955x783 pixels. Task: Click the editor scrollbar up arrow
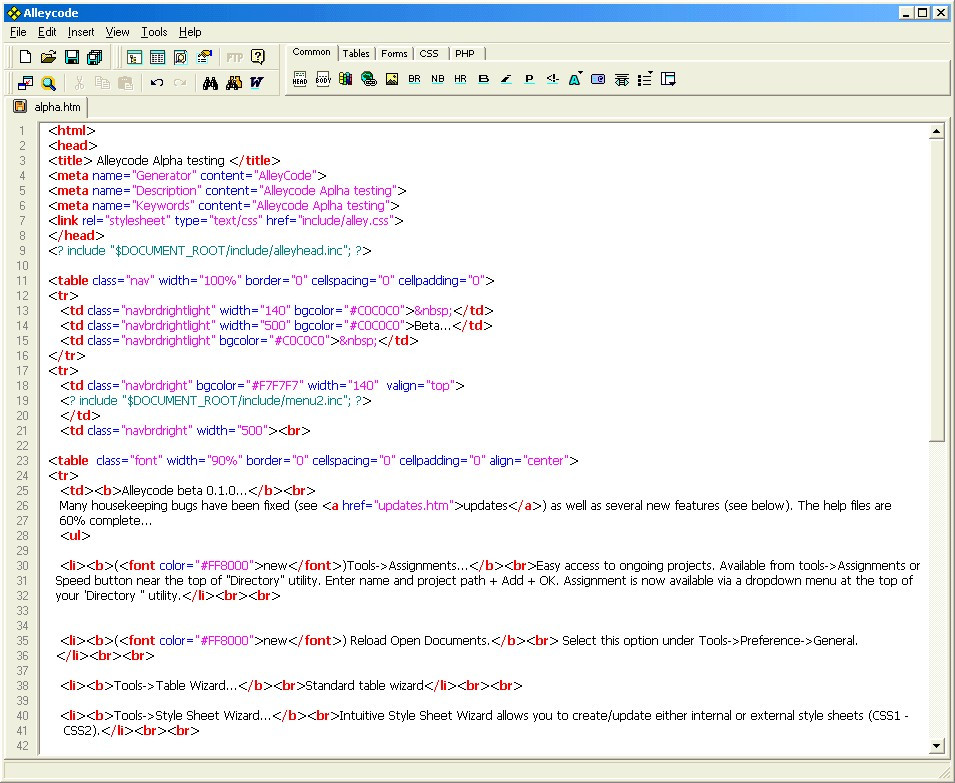point(937,131)
